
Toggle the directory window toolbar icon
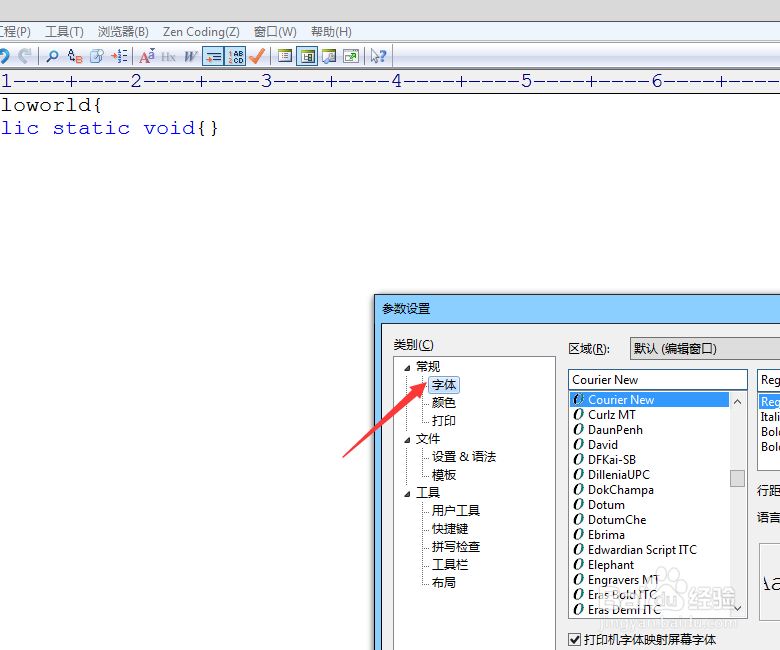pos(307,57)
